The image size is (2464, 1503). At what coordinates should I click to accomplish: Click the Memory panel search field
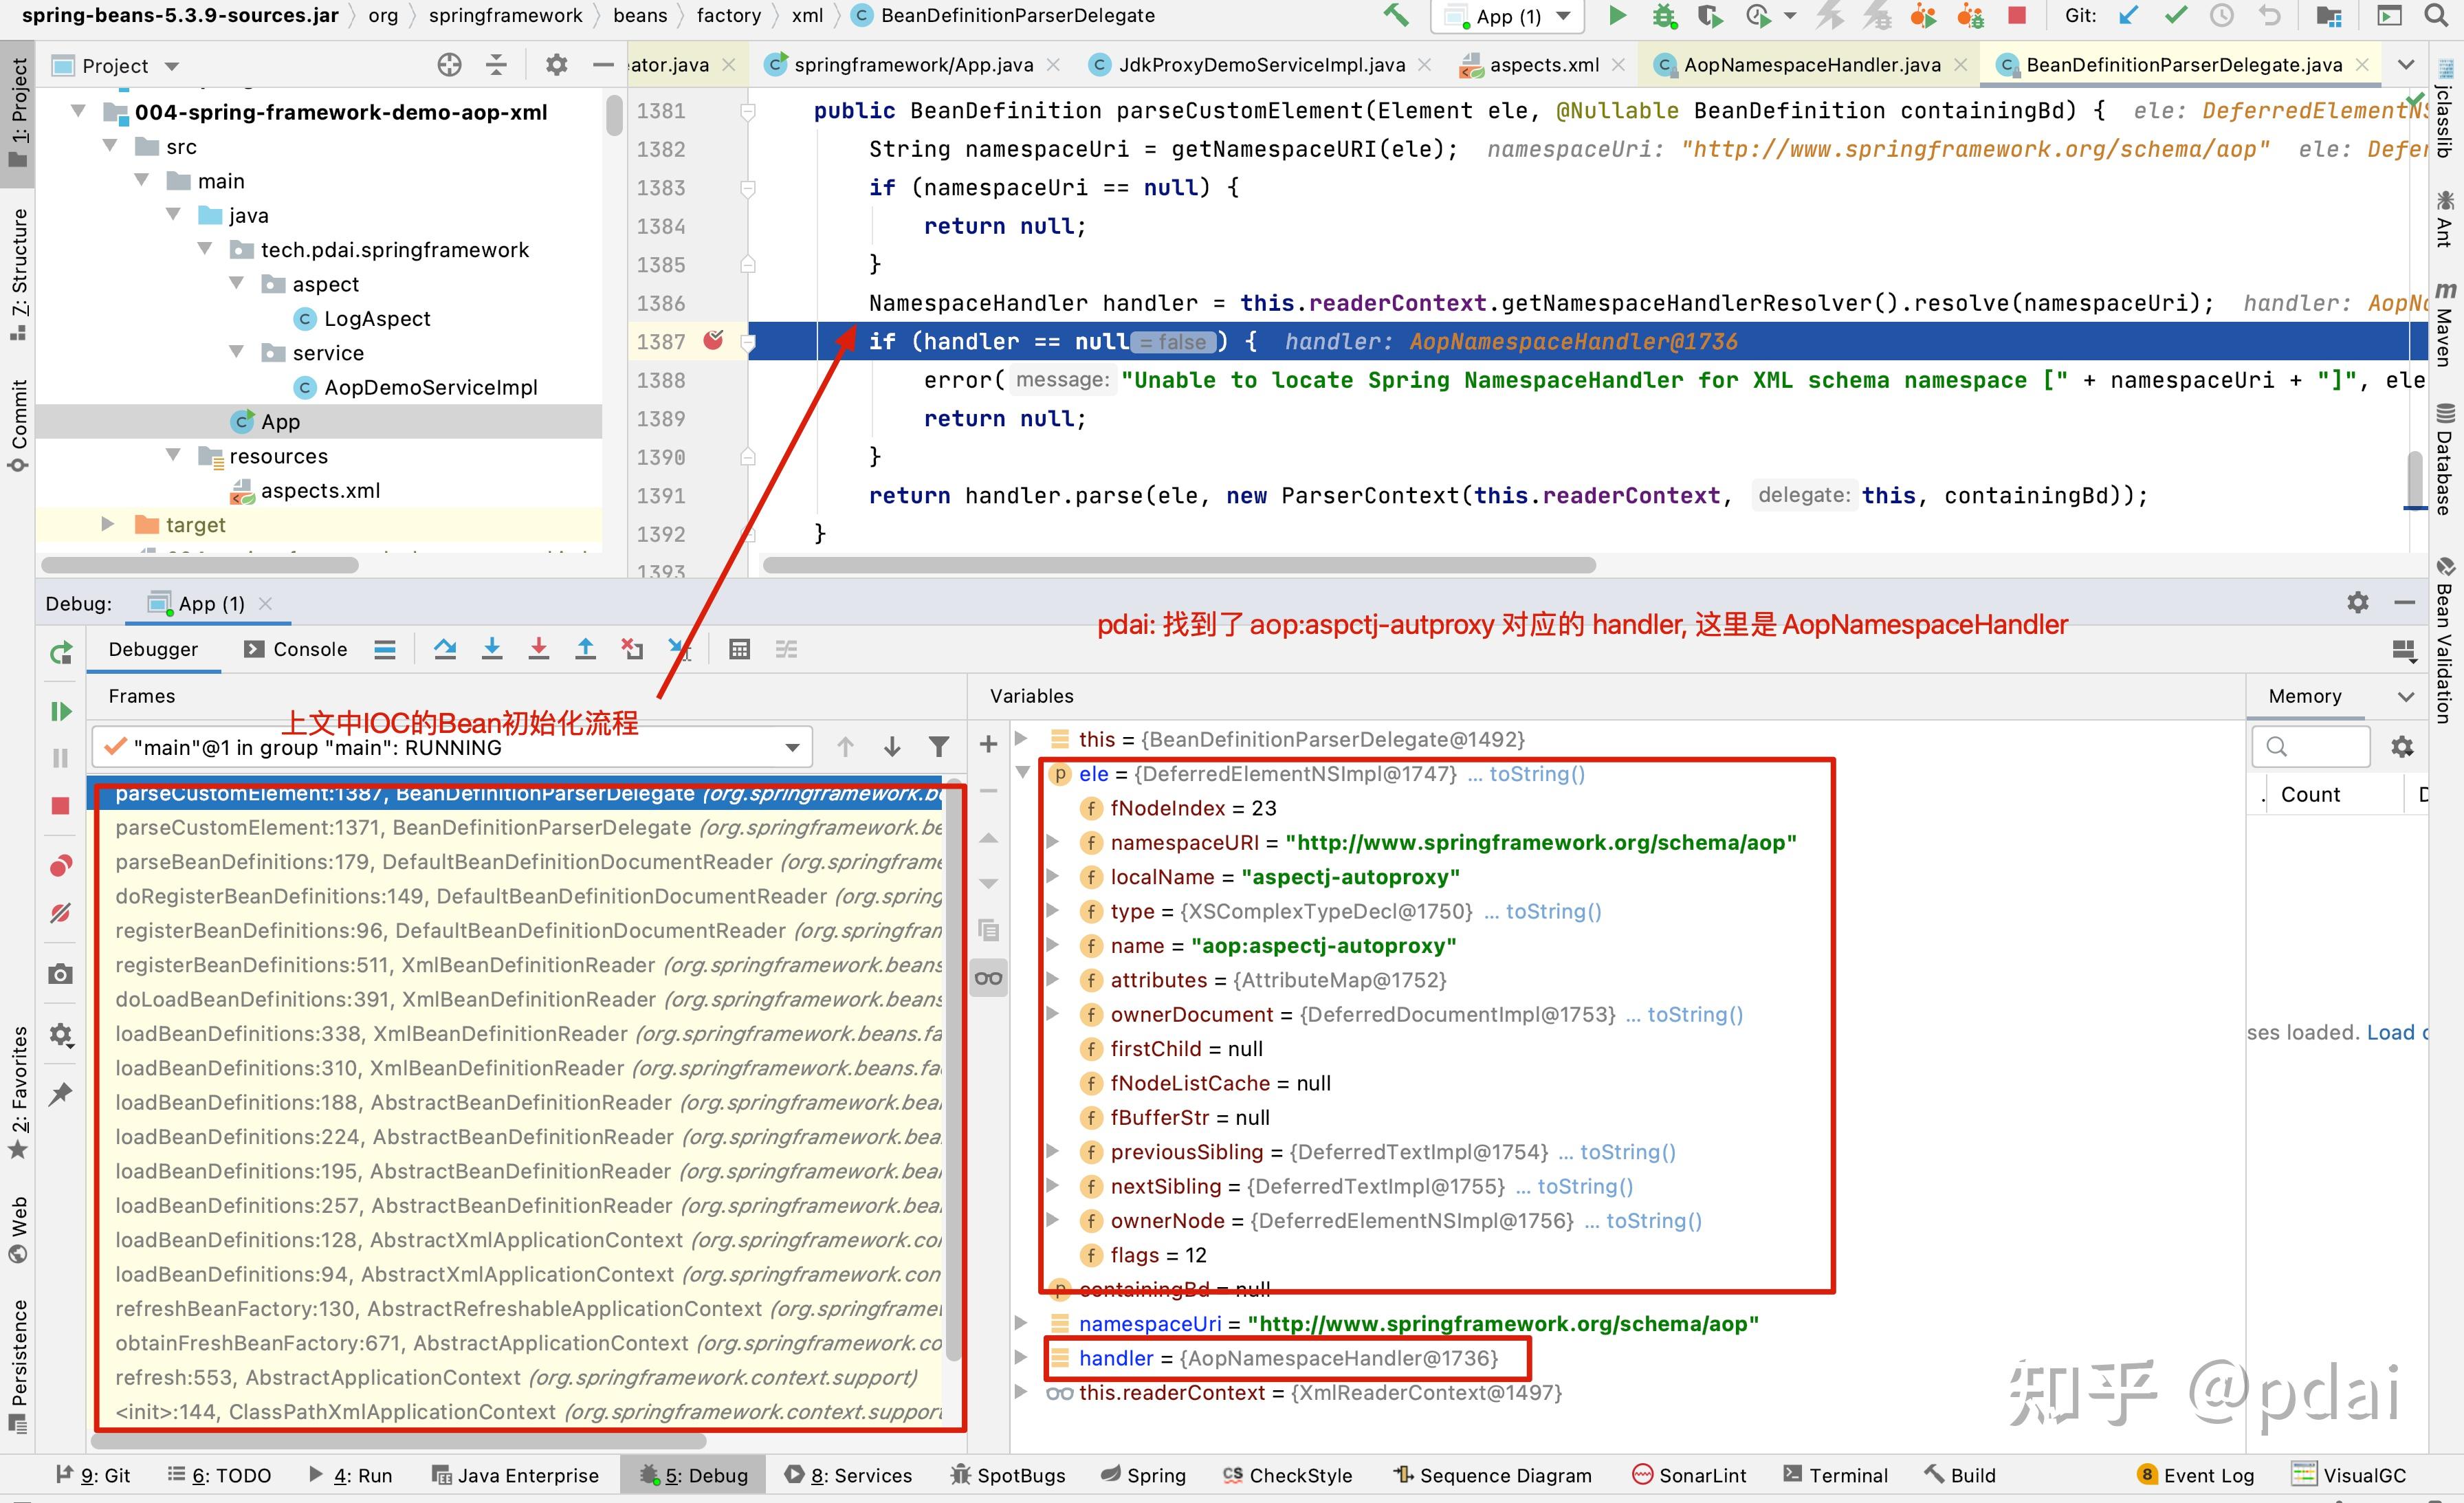[2318, 747]
